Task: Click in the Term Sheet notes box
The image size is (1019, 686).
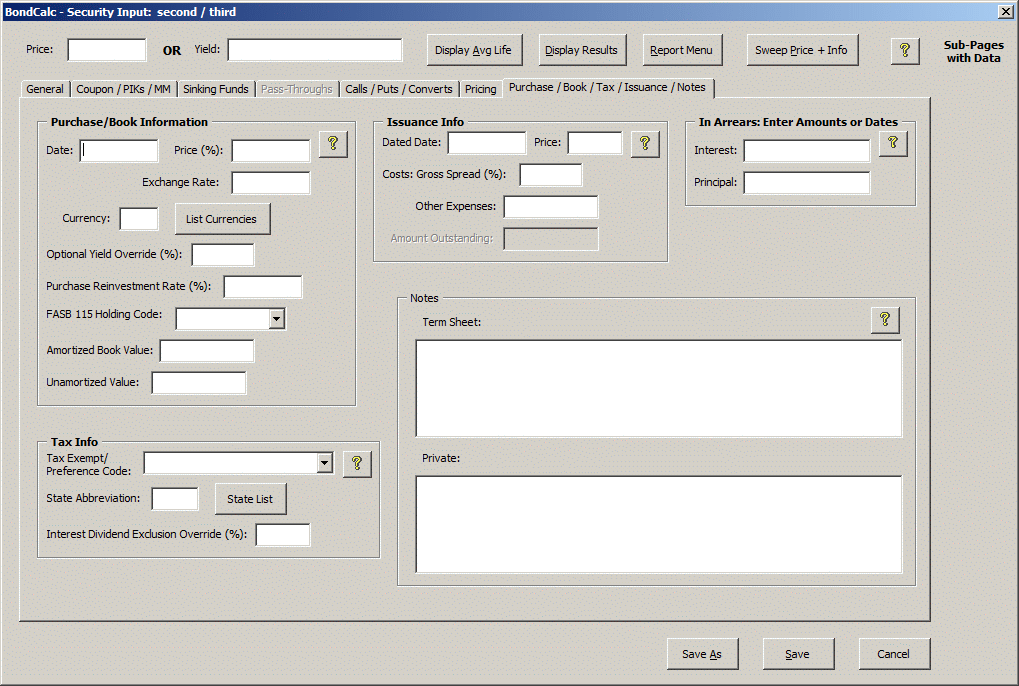Action: (x=658, y=388)
